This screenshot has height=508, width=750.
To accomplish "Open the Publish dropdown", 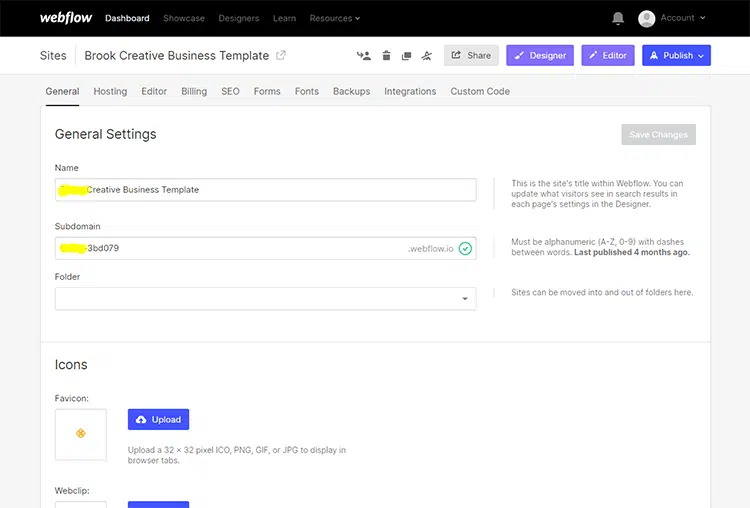I will [x=676, y=55].
